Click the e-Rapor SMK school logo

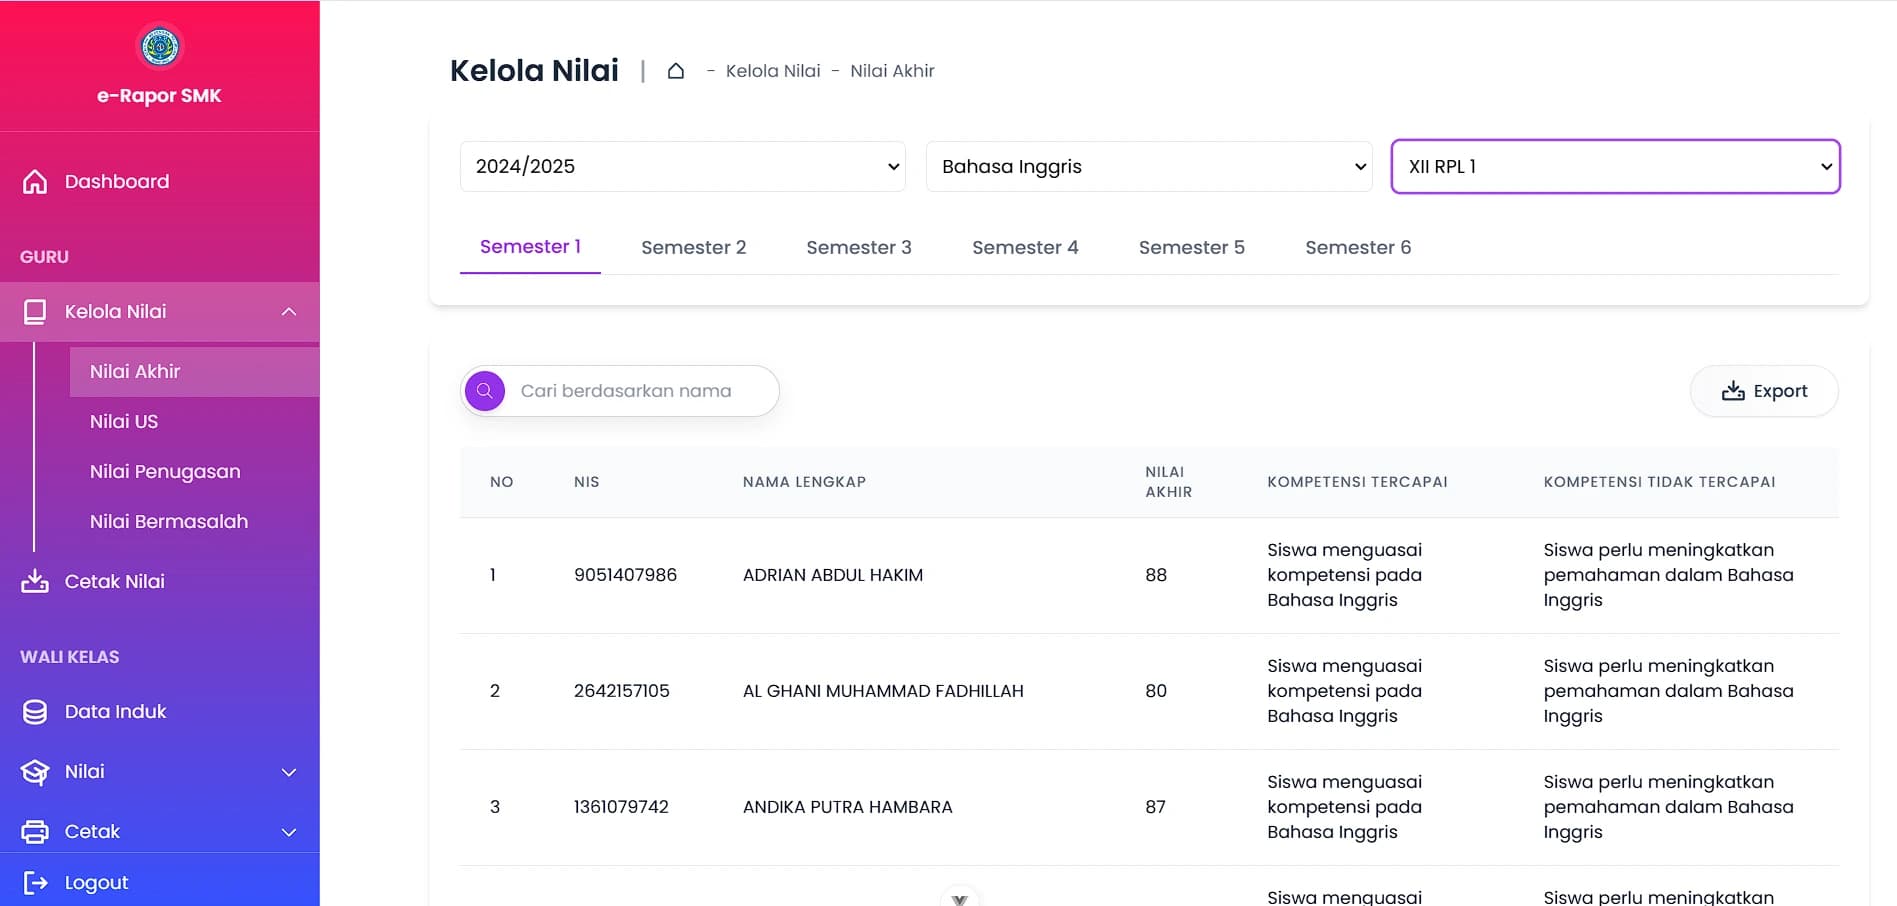159,46
